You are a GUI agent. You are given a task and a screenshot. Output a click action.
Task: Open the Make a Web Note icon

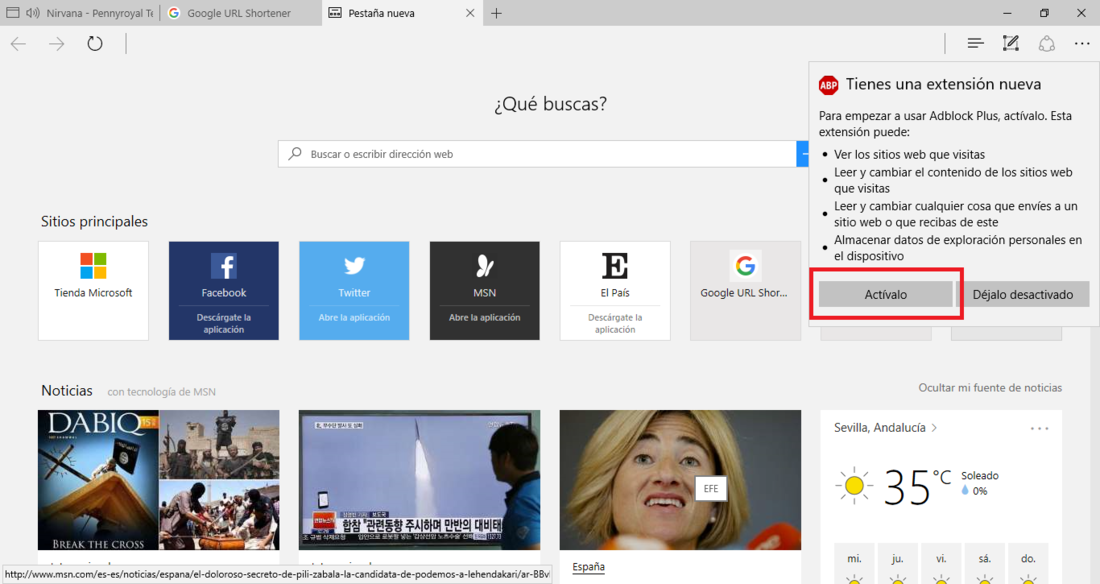coord(1010,44)
